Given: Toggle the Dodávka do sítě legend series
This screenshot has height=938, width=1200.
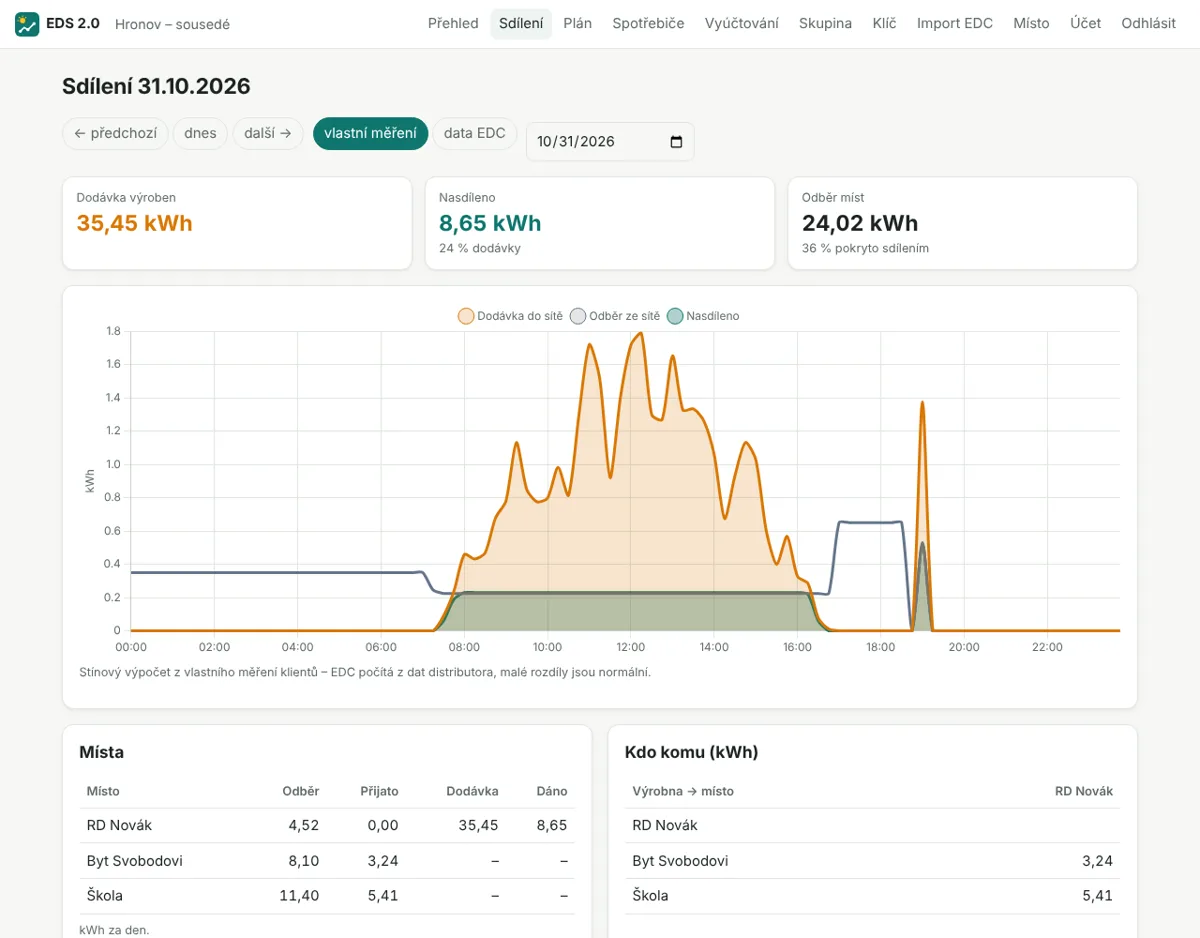Looking at the screenshot, I should pyautogui.click(x=511, y=316).
